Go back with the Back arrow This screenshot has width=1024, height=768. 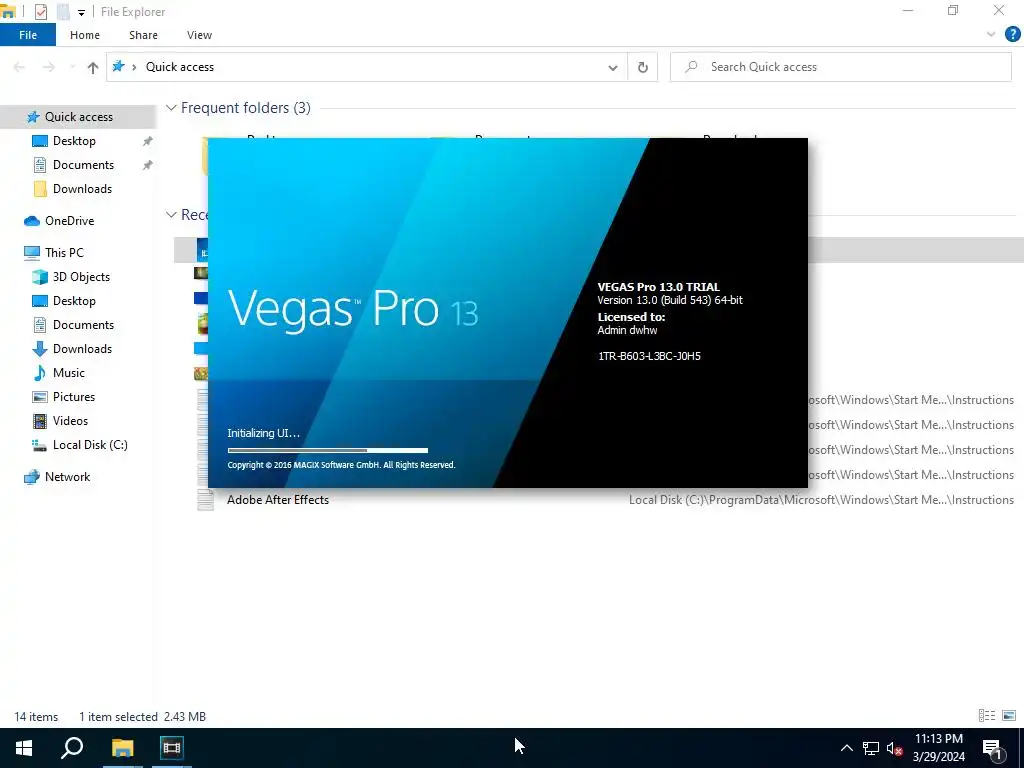point(19,67)
